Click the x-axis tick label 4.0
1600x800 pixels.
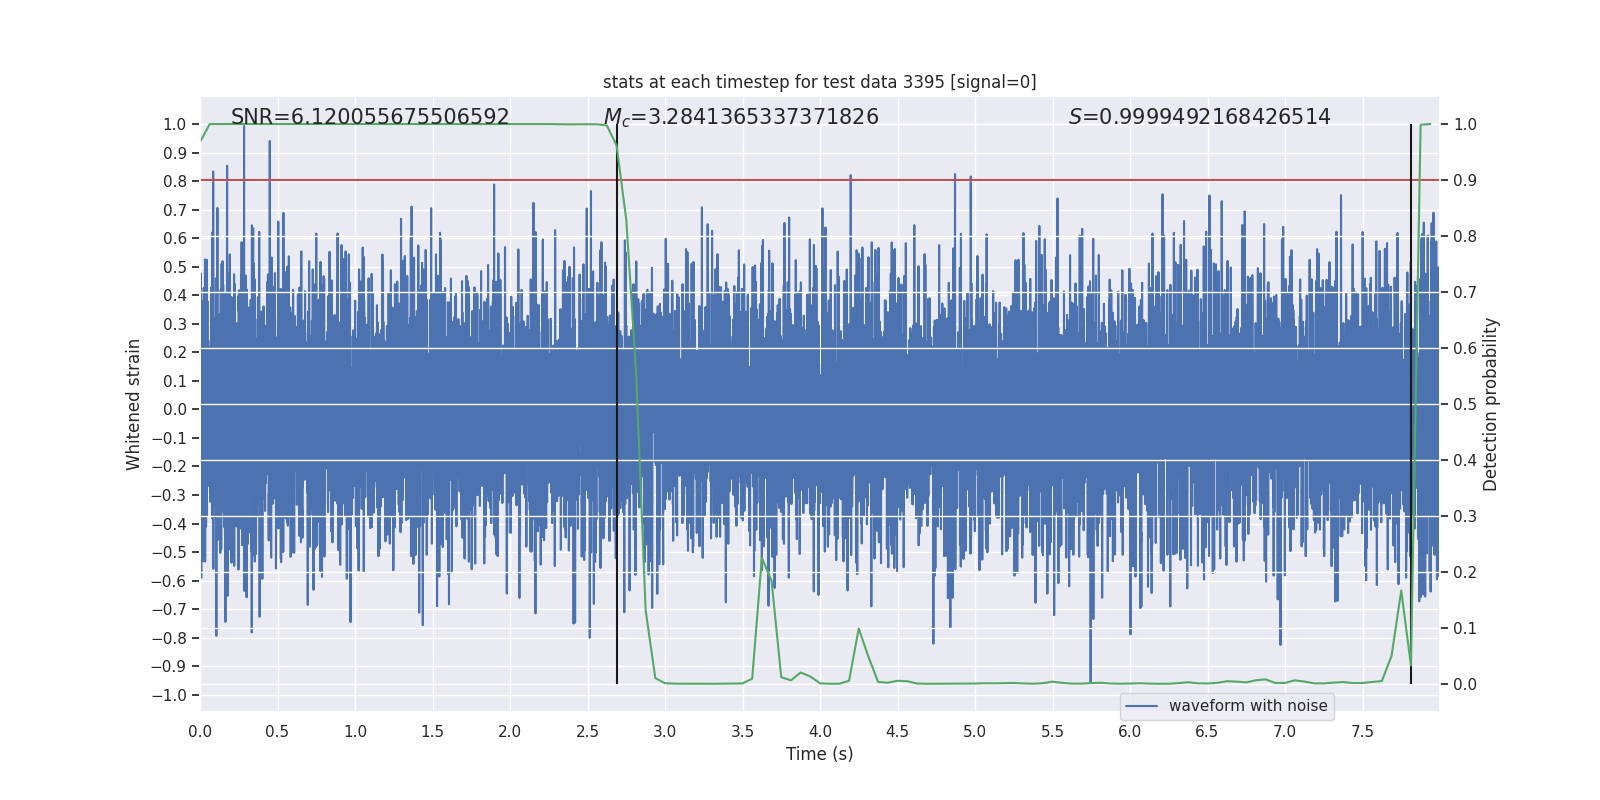point(820,731)
